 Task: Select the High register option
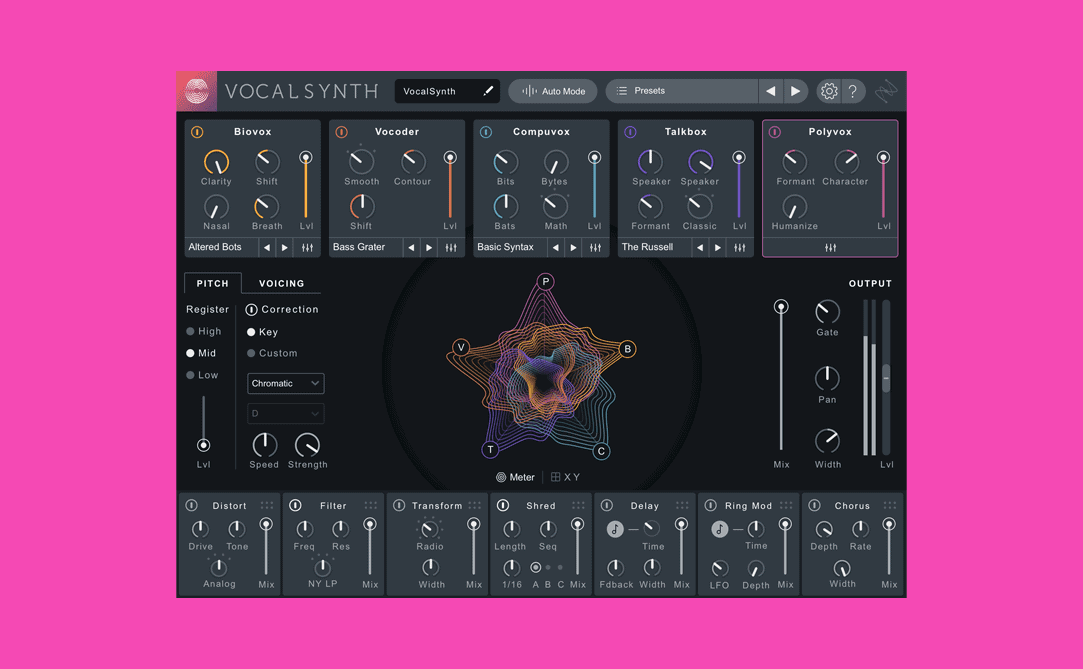click(204, 331)
